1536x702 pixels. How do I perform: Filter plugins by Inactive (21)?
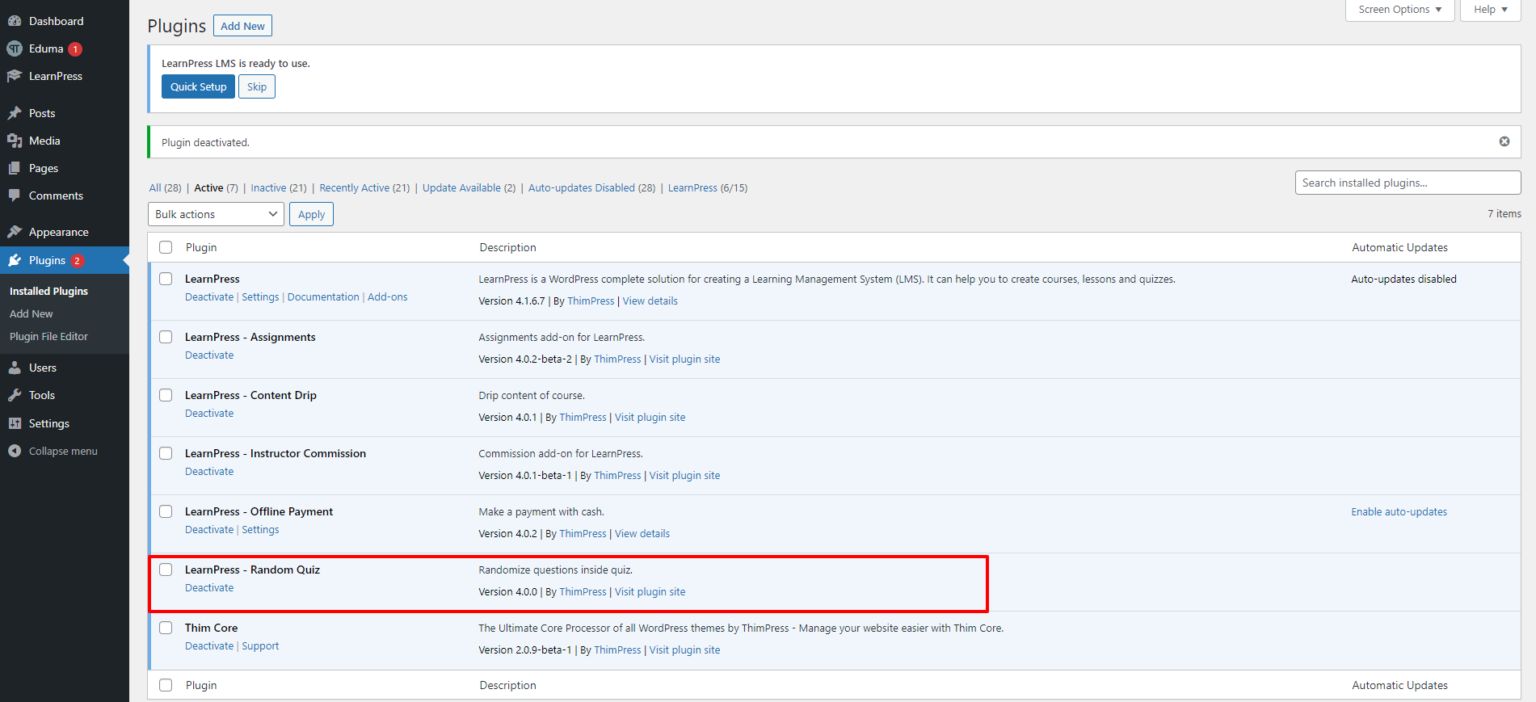[x=278, y=188]
